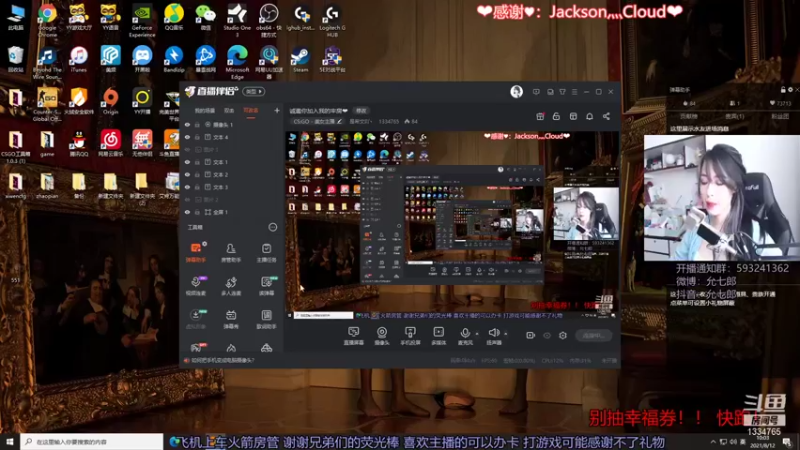This screenshot has height=450, width=800.
Task: Open the gift box icon with red dot
Action: (540, 116)
